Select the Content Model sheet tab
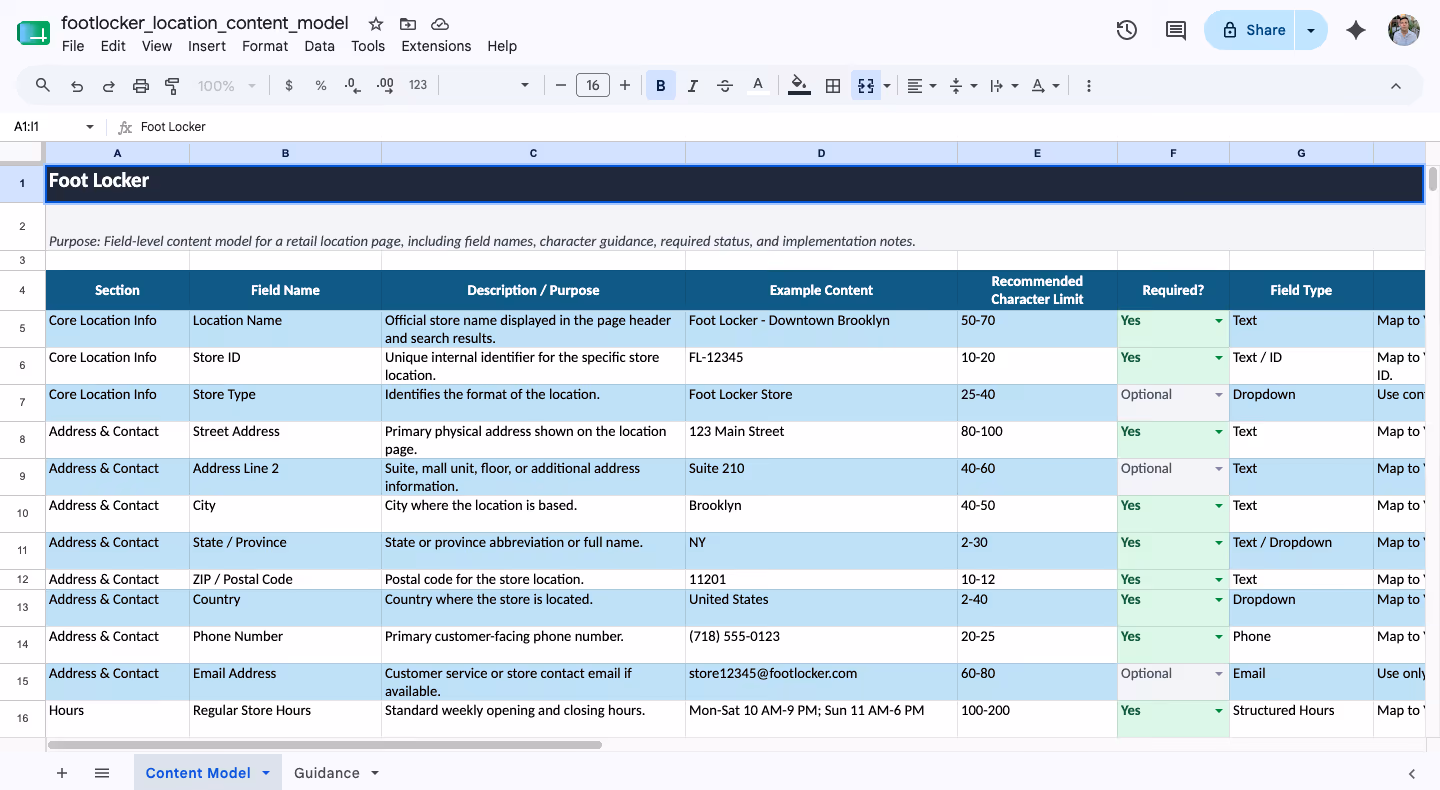The width and height of the screenshot is (1440, 790). (x=198, y=773)
